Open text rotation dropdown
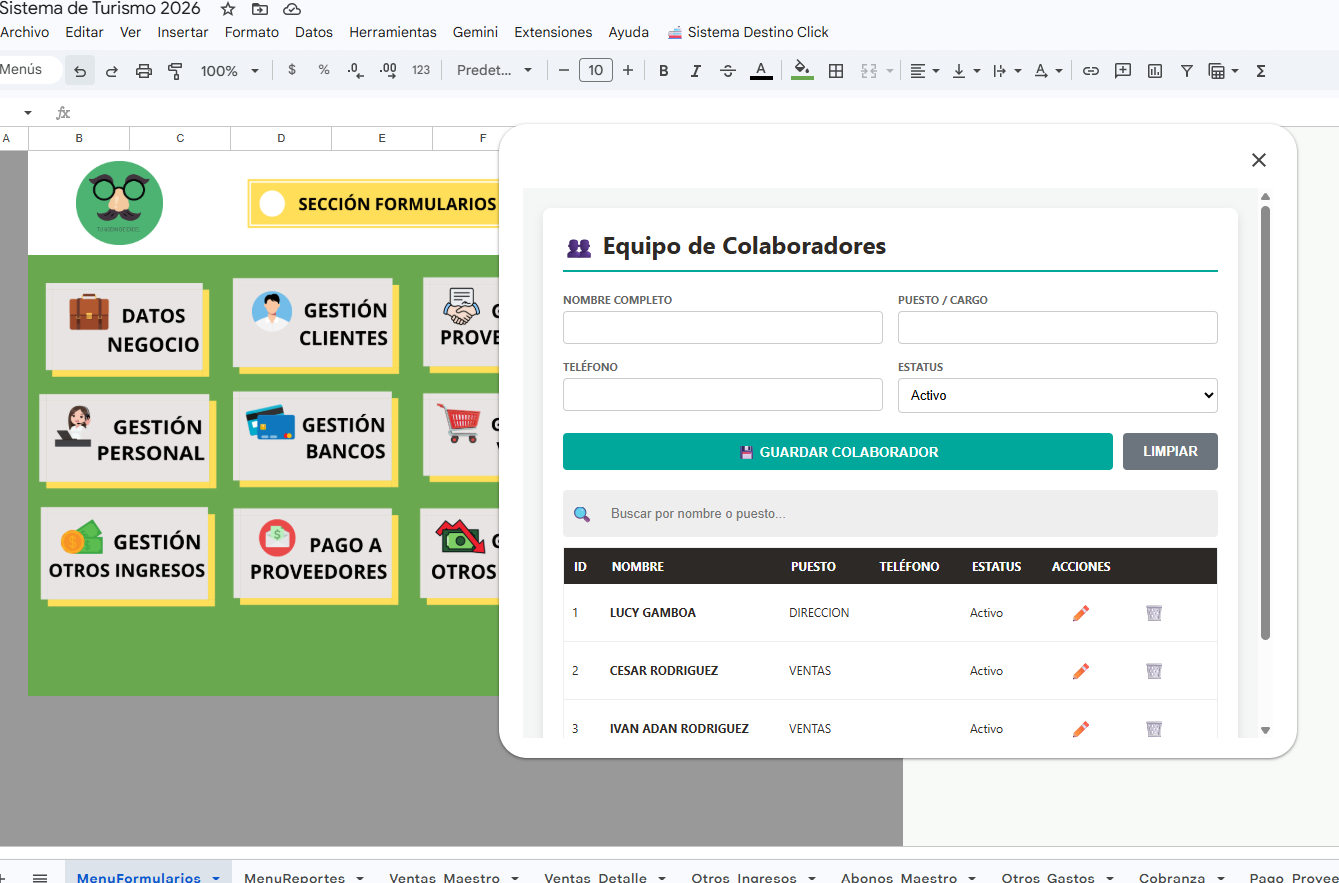The height and width of the screenshot is (883, 1339). click(1048, 71)
